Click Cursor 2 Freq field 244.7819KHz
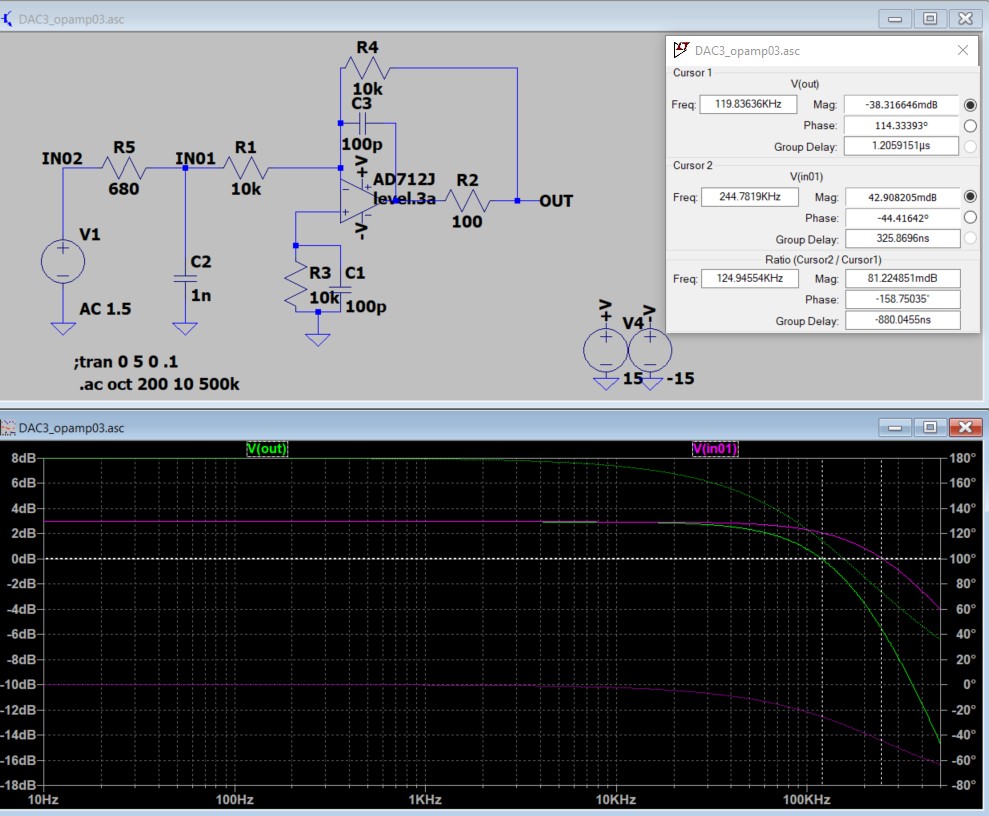Screen dimensions: 989x816 [749, 197]
